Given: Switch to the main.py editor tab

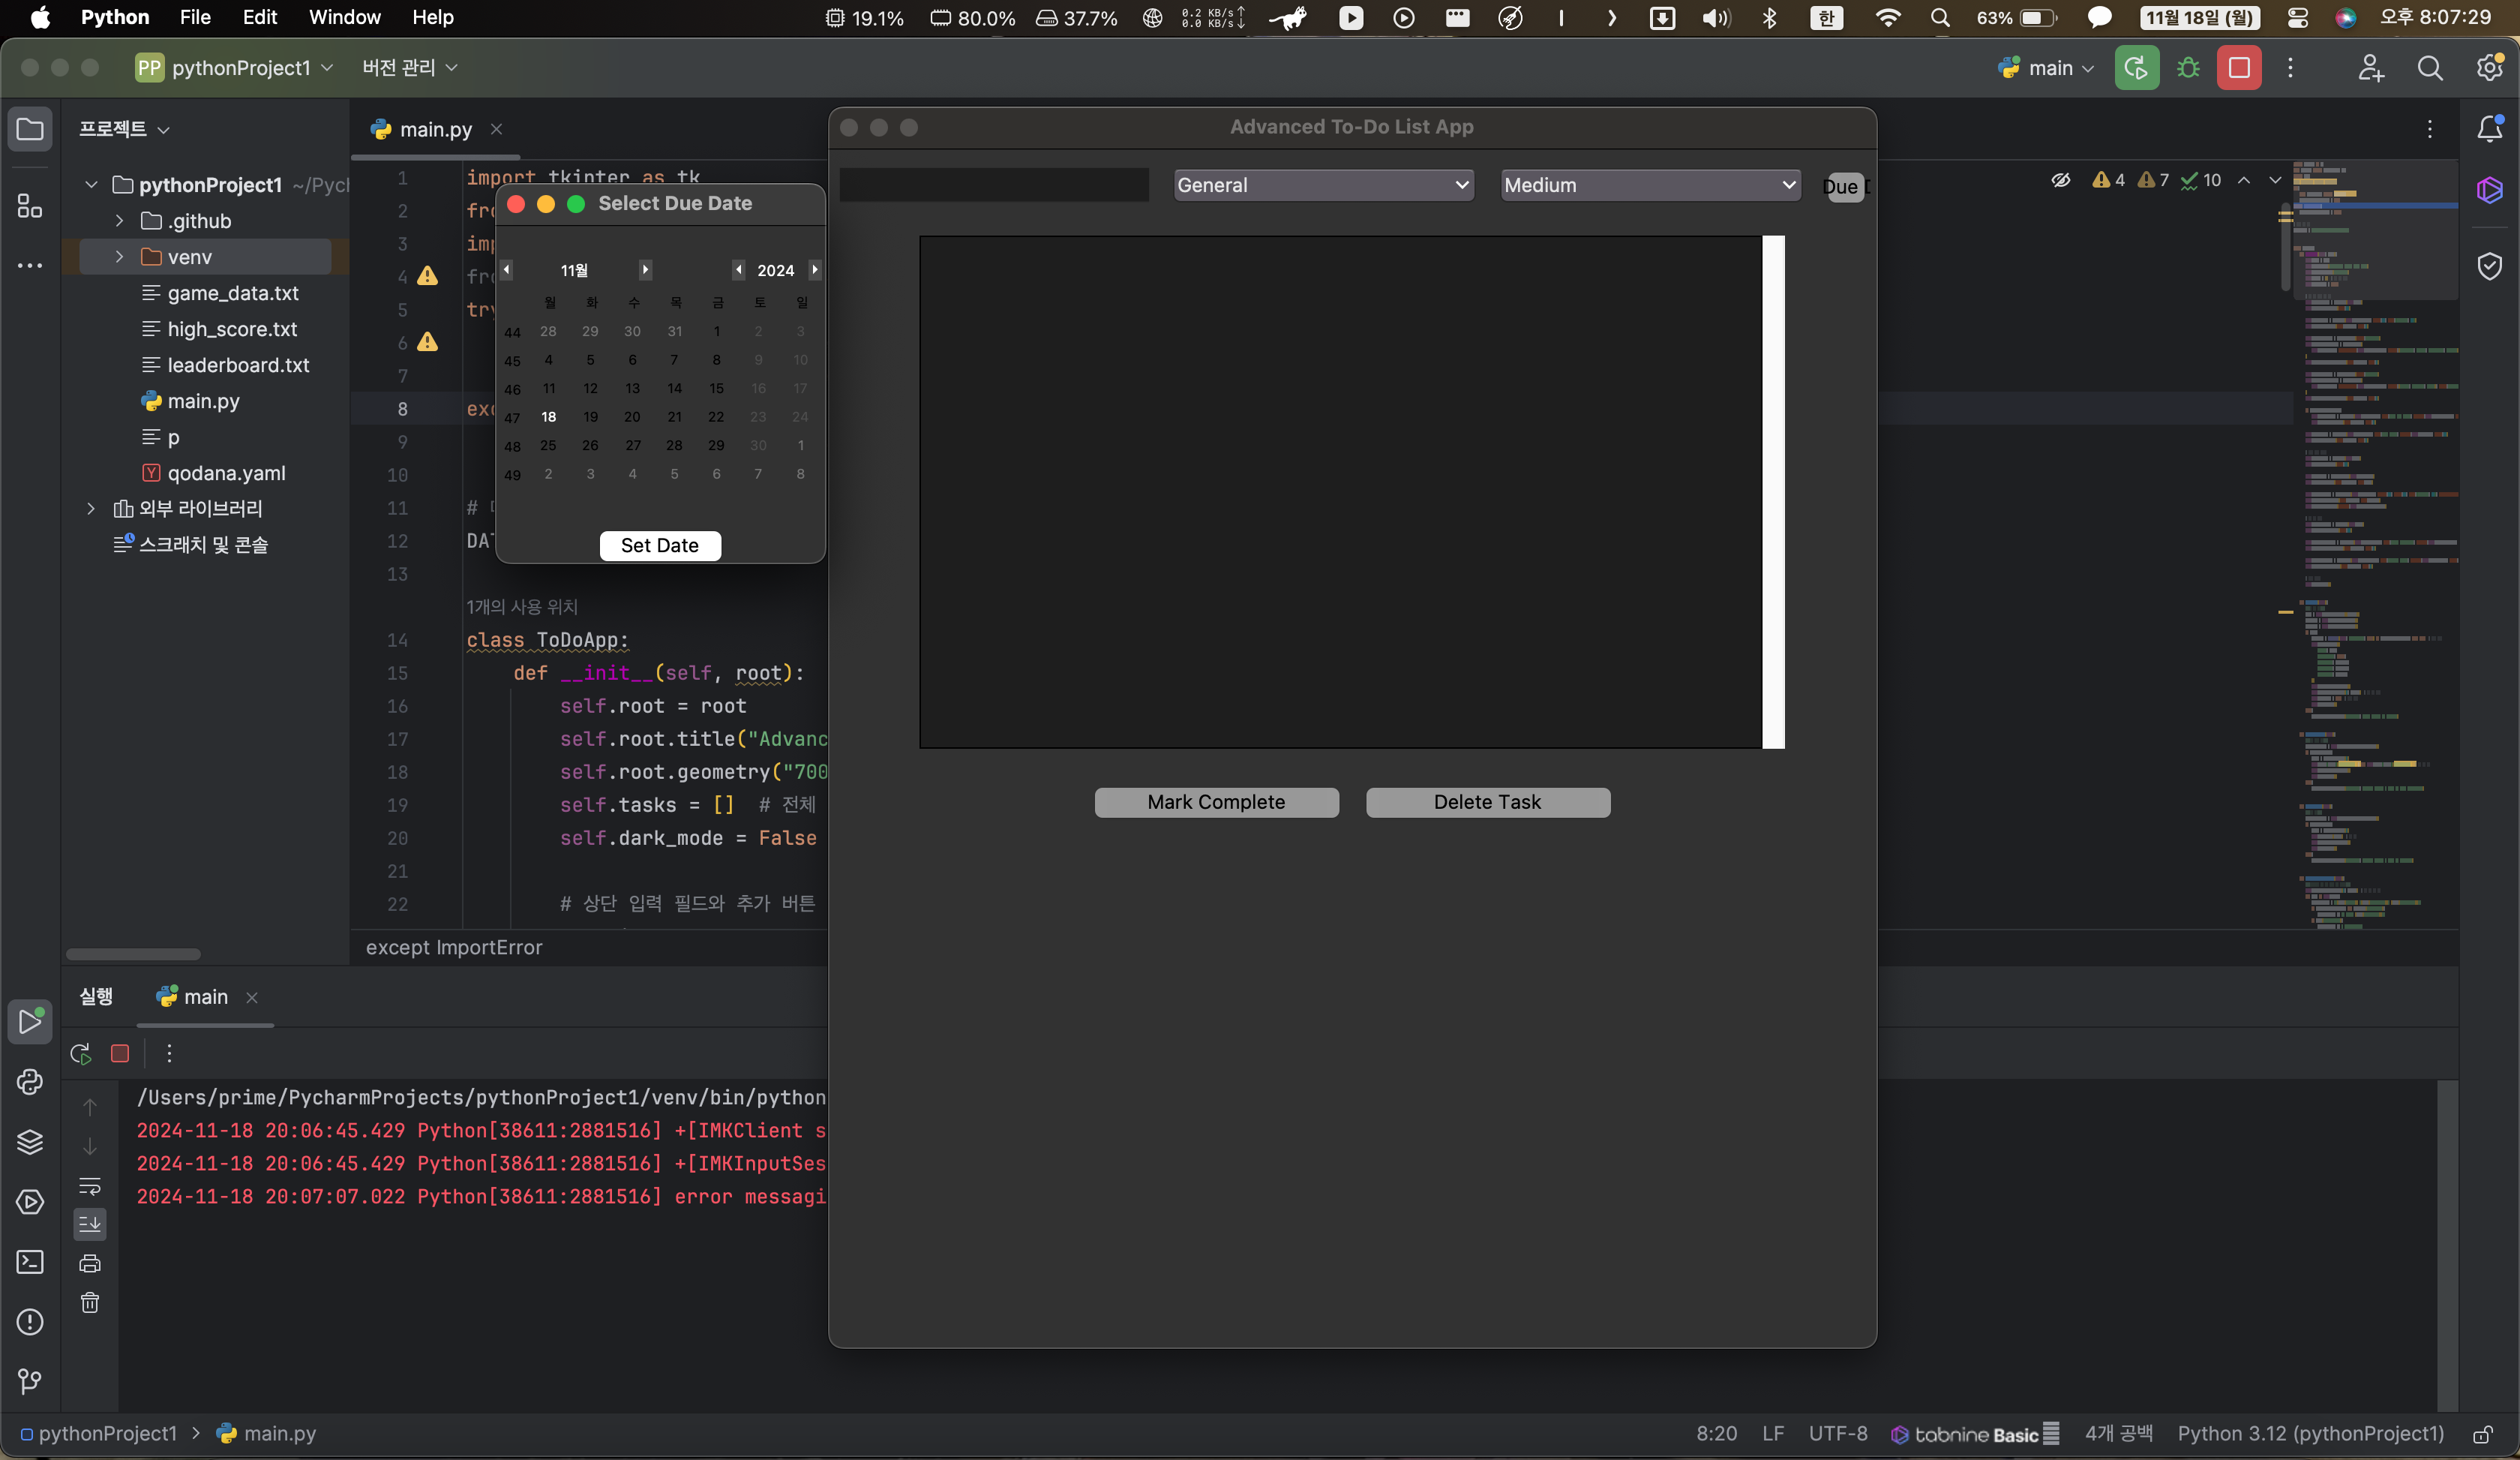Looking at the screenshot, I should tap(435, 129).
